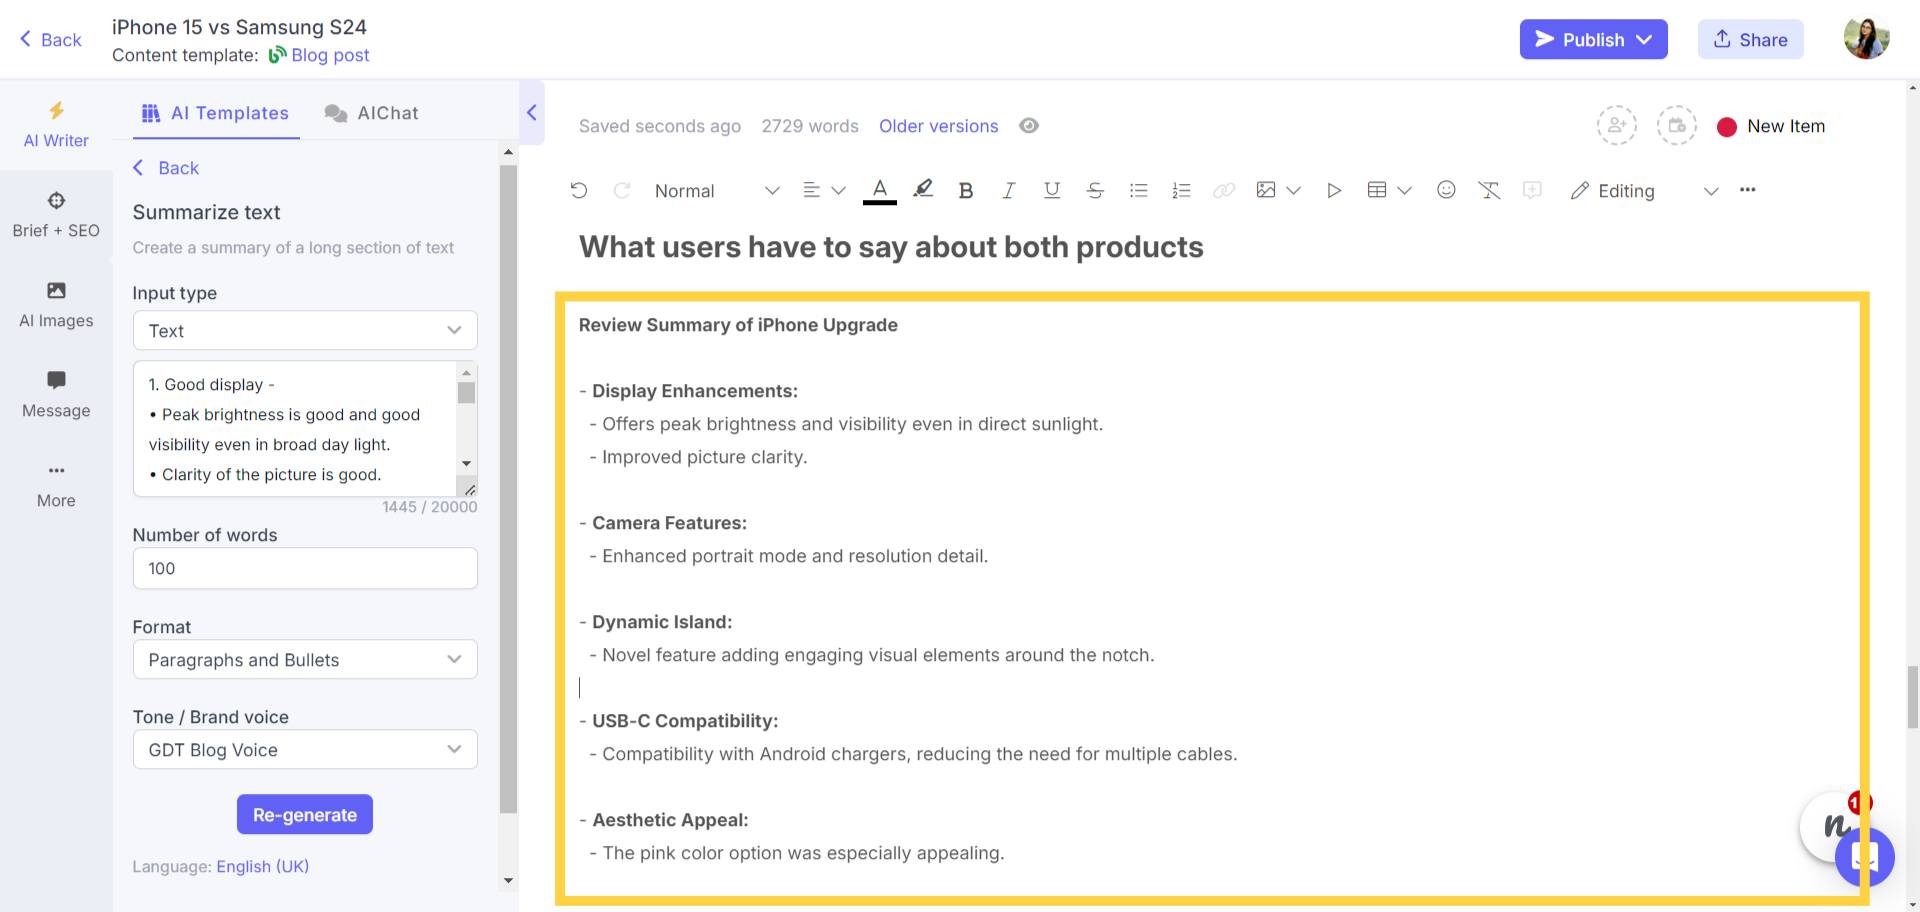
Task: Click the set due date icon
Action: (1677, 126)
